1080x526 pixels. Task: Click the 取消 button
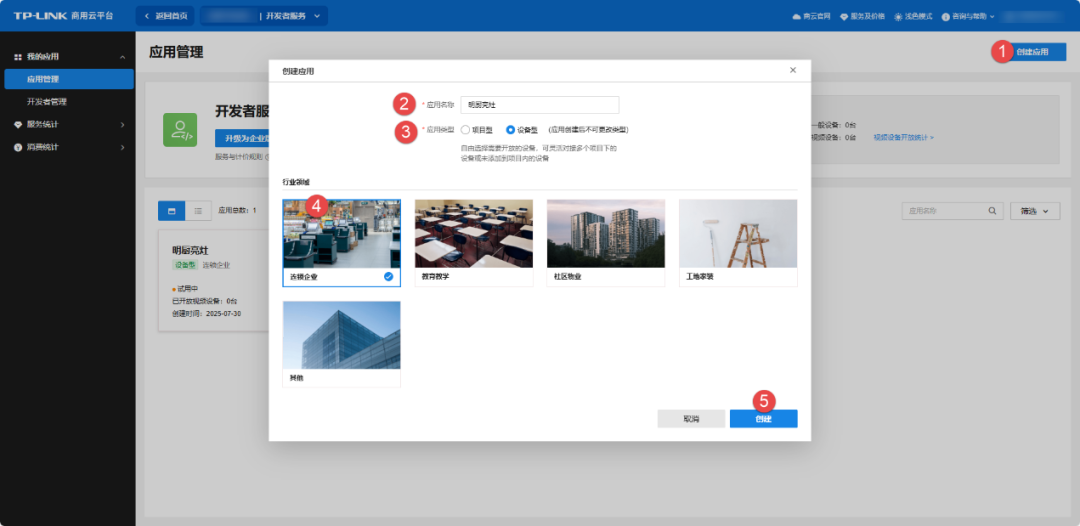pyautogui.click(x=691, y=419)
